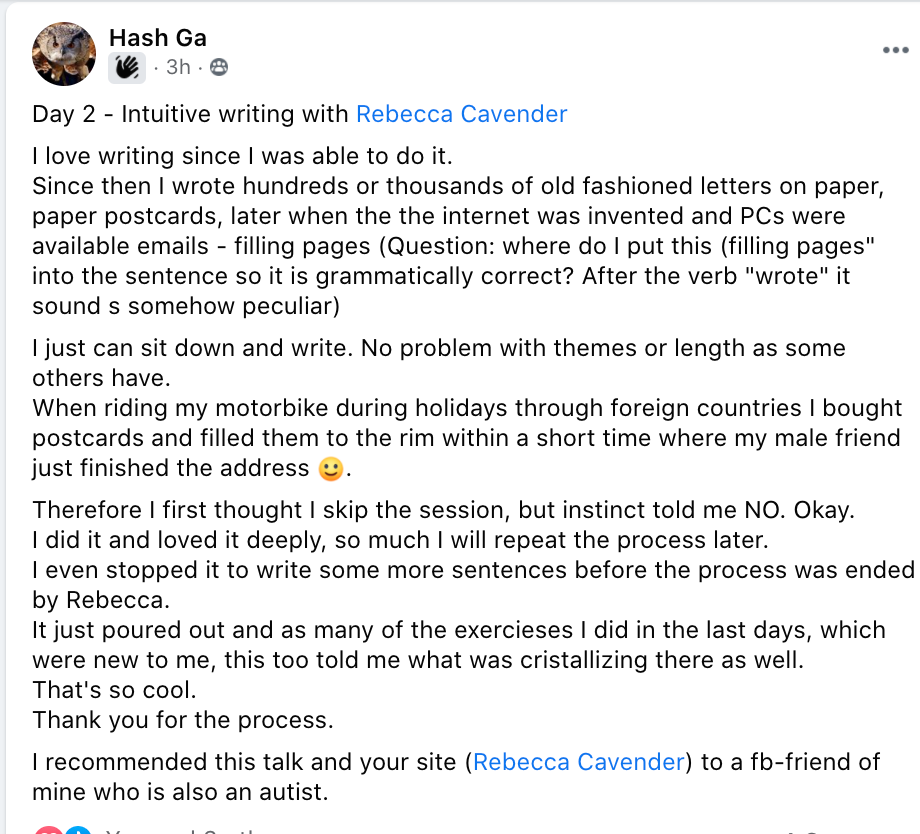
Task: Click the Hash Ga author name
Action: coord(158,38)
